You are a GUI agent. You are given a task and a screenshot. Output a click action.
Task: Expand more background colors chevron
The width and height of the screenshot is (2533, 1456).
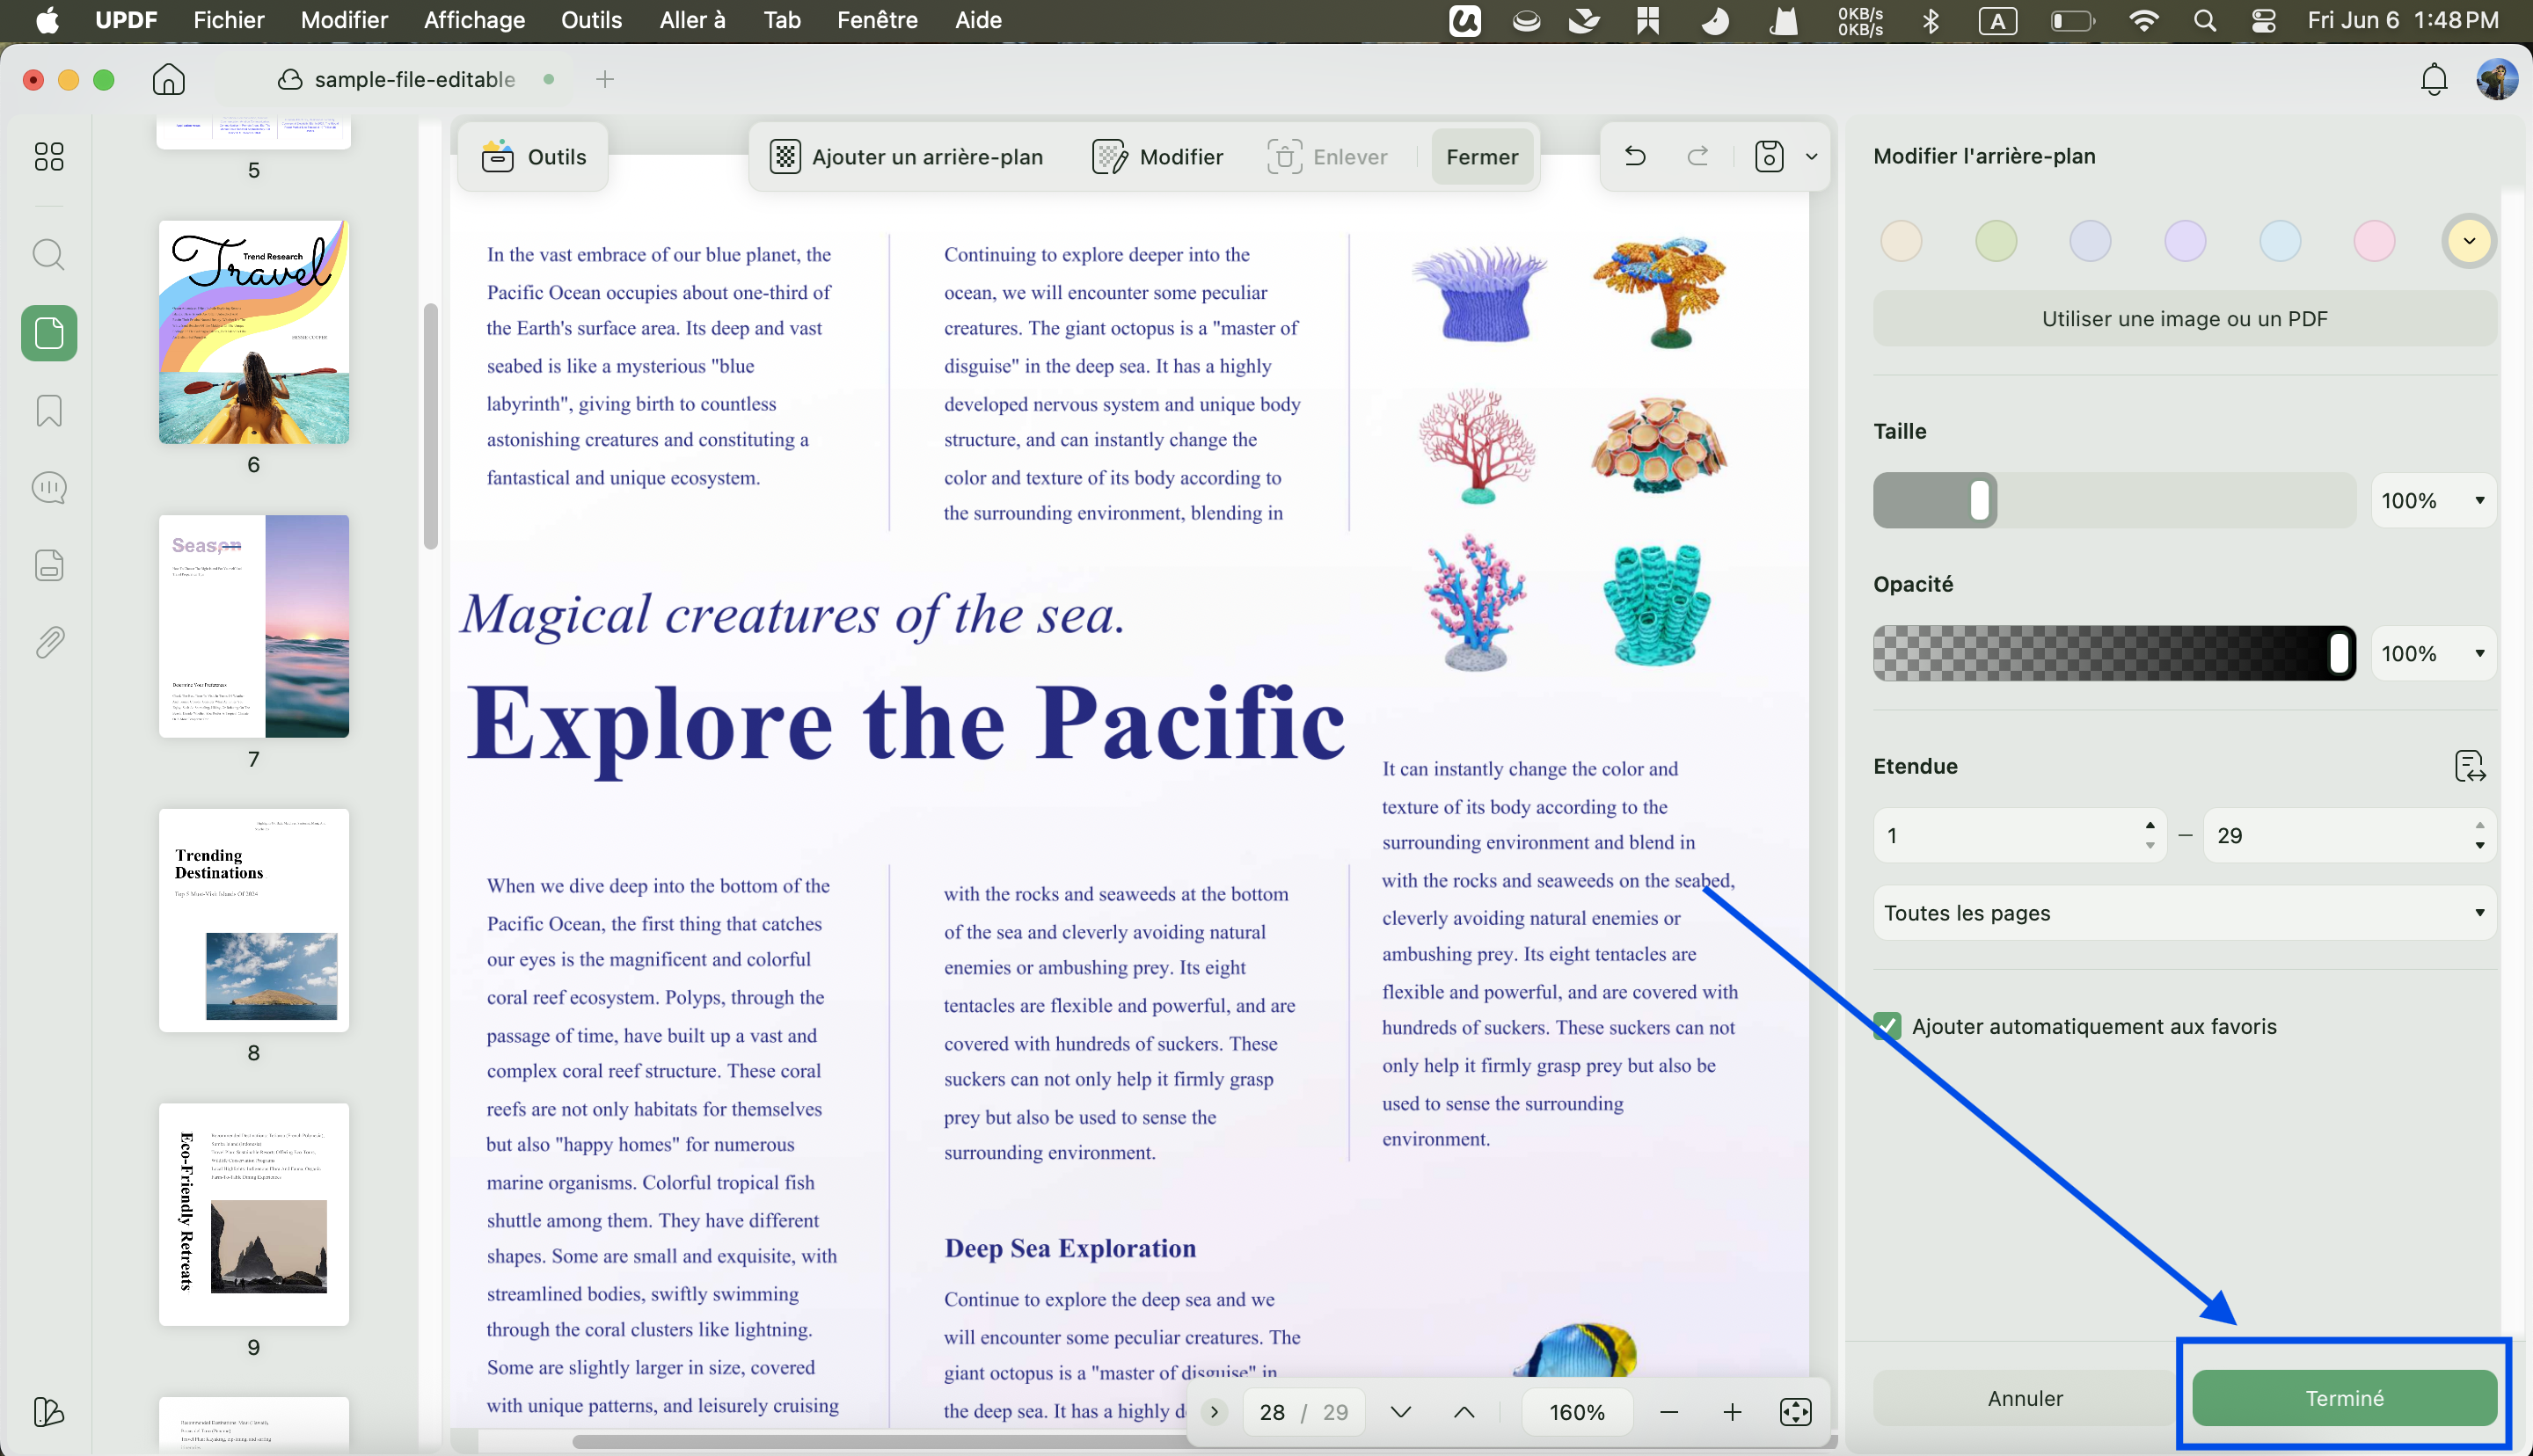2469,241
